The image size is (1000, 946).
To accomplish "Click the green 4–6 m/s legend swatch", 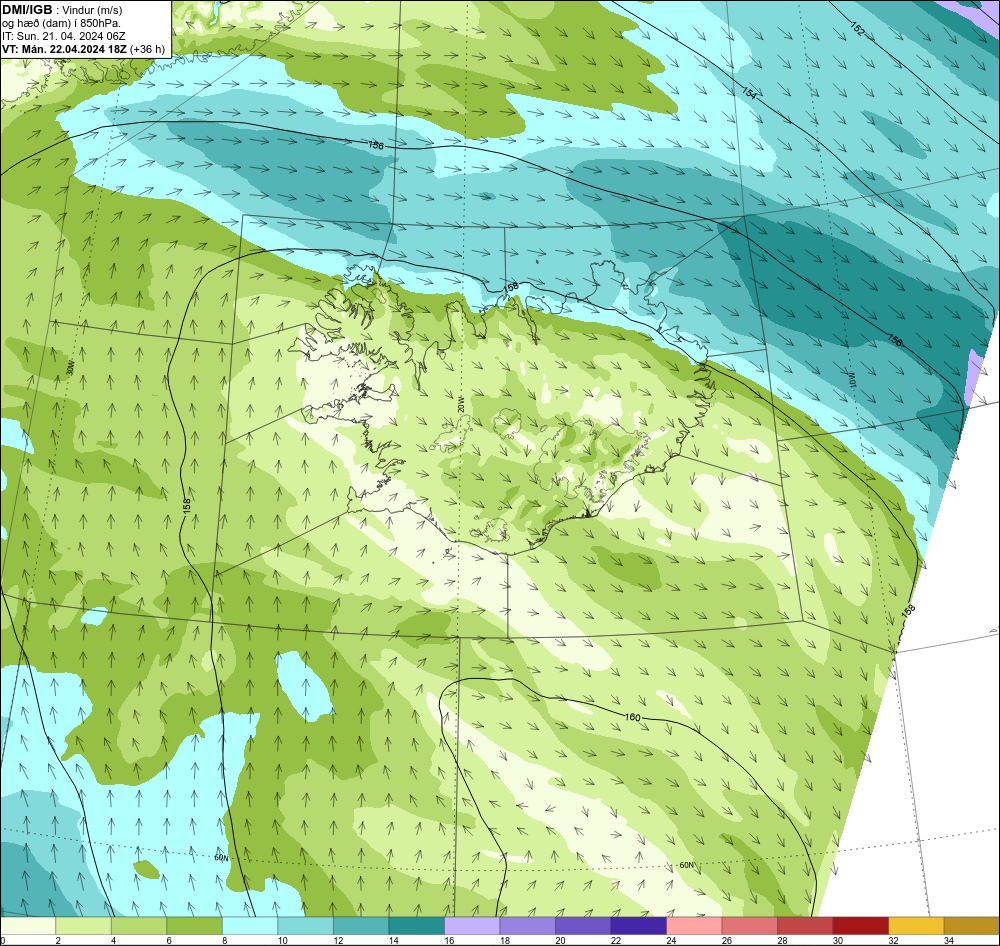I will coord(139,926).
